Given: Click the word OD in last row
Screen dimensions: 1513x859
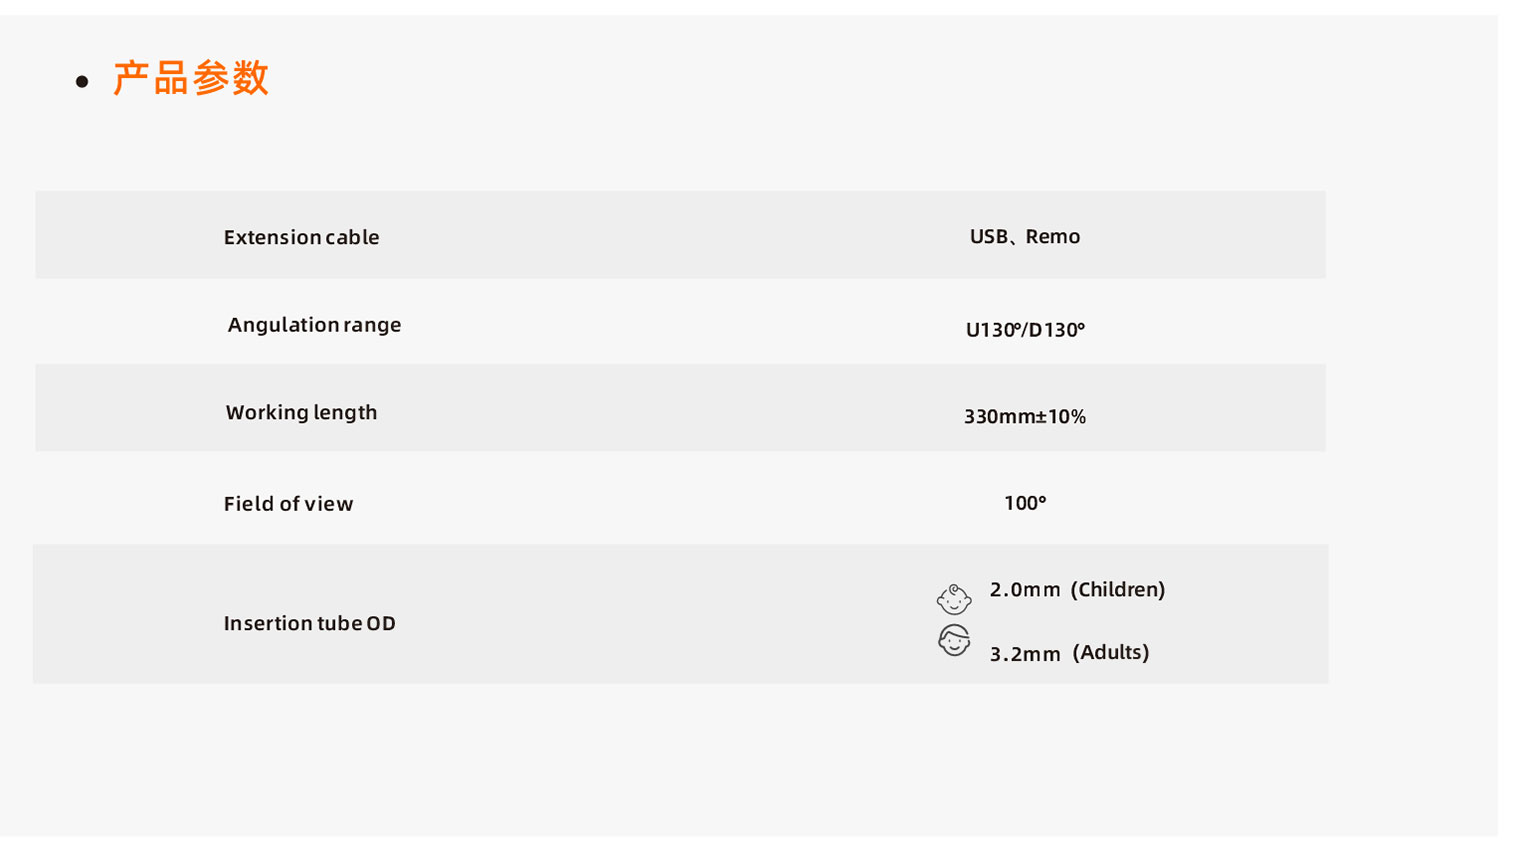Looking at the screenshot, I should click(381, 623).
